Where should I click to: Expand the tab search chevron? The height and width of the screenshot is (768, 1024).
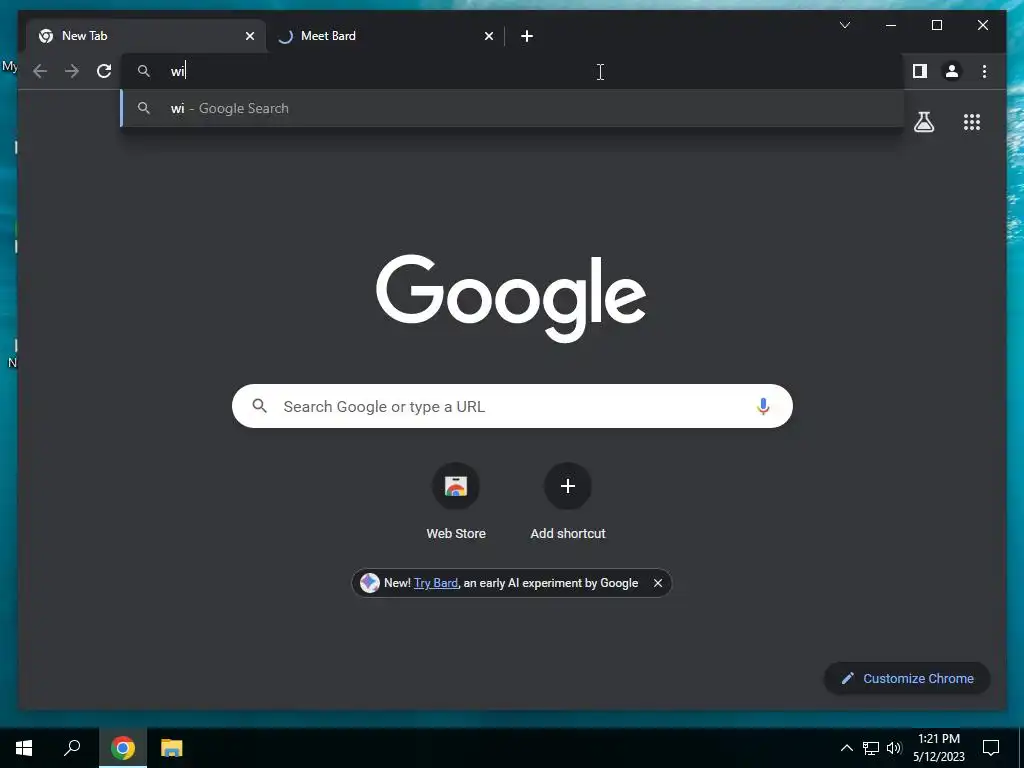tap(844, 25)
